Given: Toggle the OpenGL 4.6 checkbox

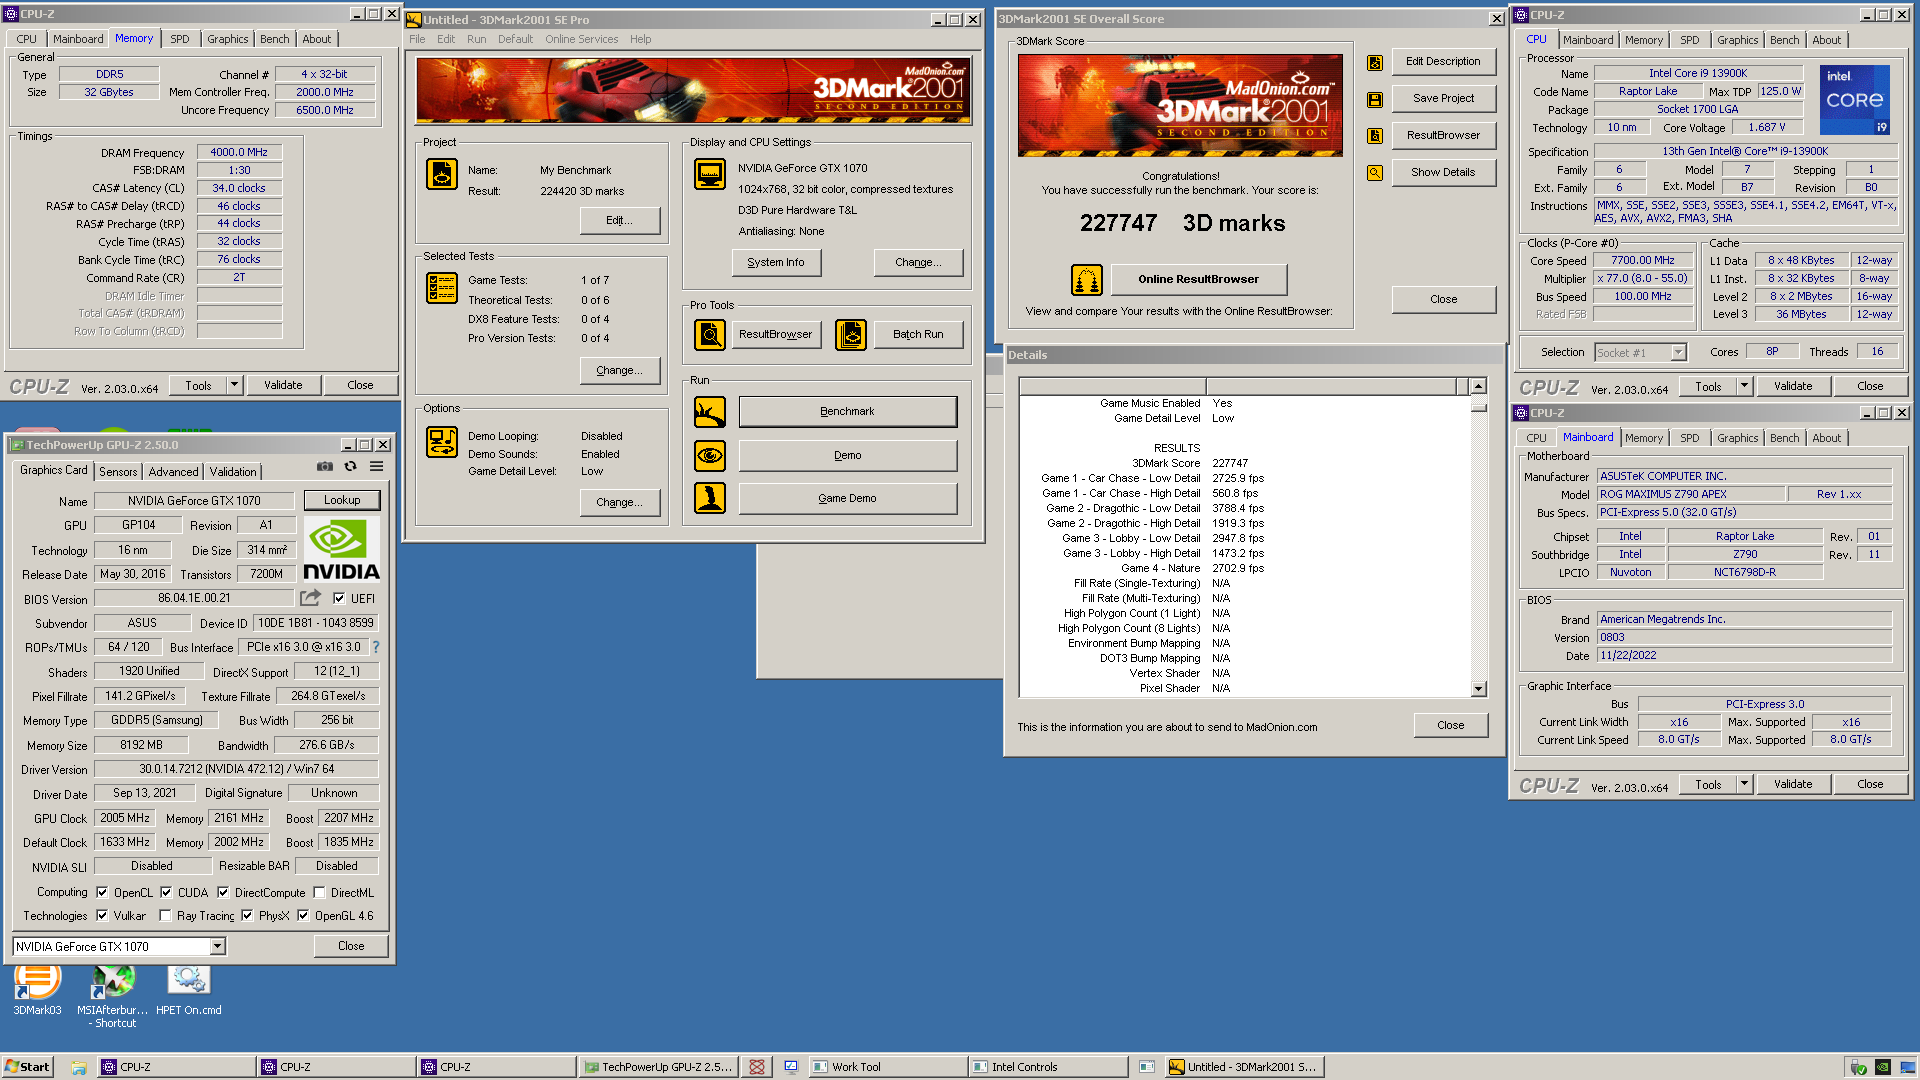Looking at the screenshot, I should click(x=303, y=915).
